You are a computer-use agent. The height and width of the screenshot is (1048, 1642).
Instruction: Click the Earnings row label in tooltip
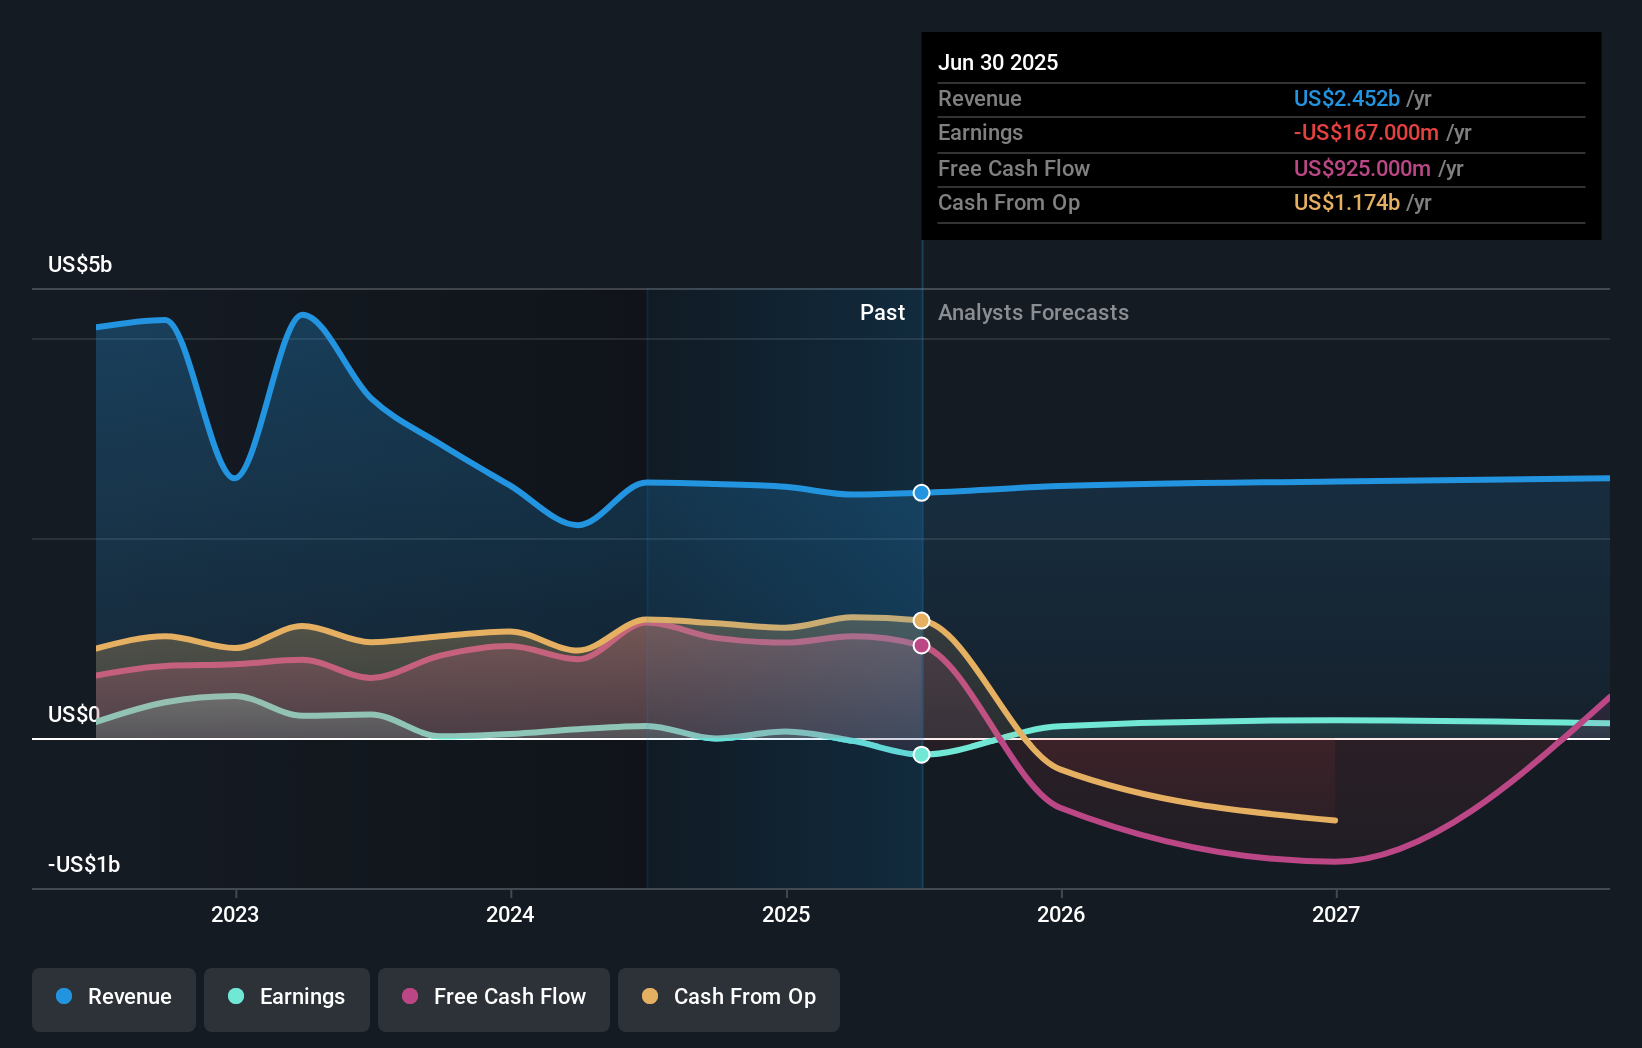(980, 132)
